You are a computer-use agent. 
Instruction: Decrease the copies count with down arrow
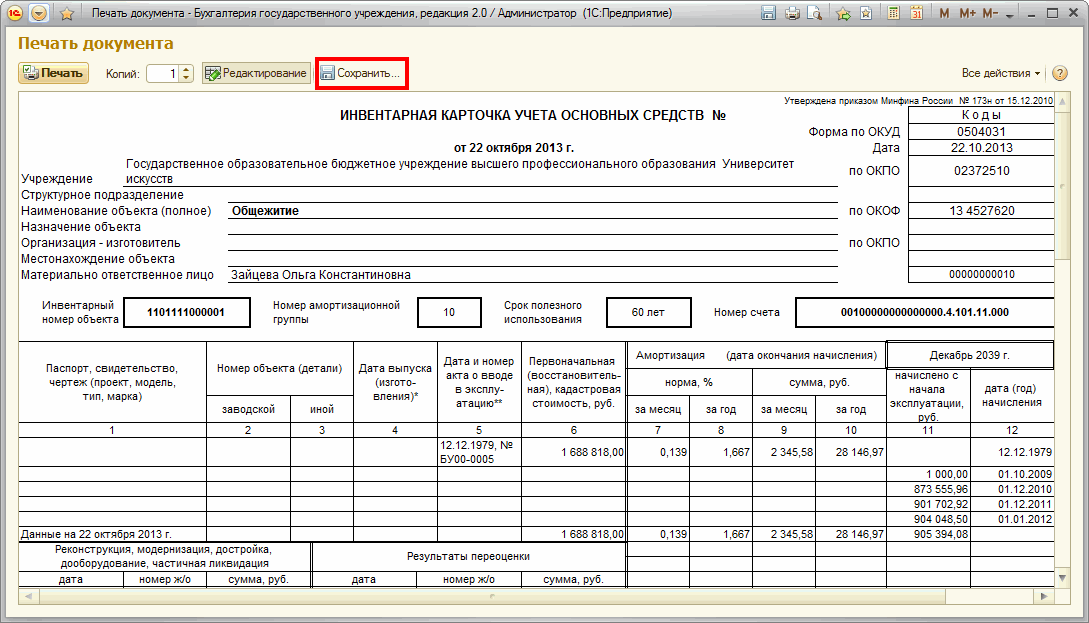coord(186,78)
